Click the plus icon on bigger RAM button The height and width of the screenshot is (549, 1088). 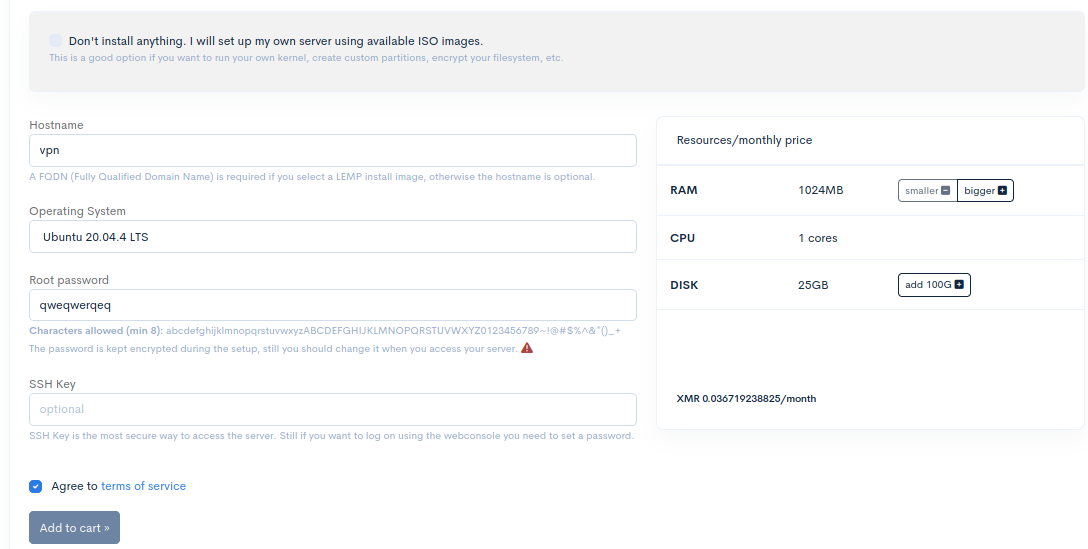click(1003, 190)
